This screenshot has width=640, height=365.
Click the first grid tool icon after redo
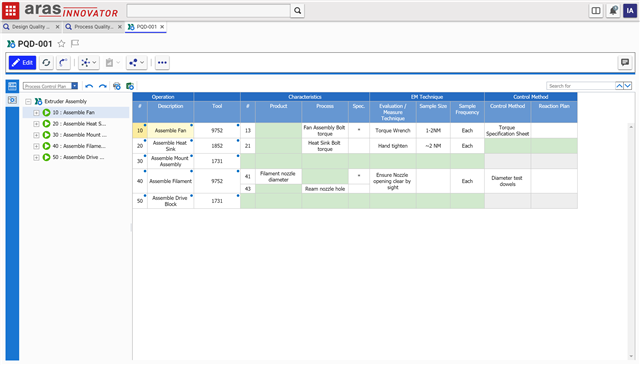point(117,86)
